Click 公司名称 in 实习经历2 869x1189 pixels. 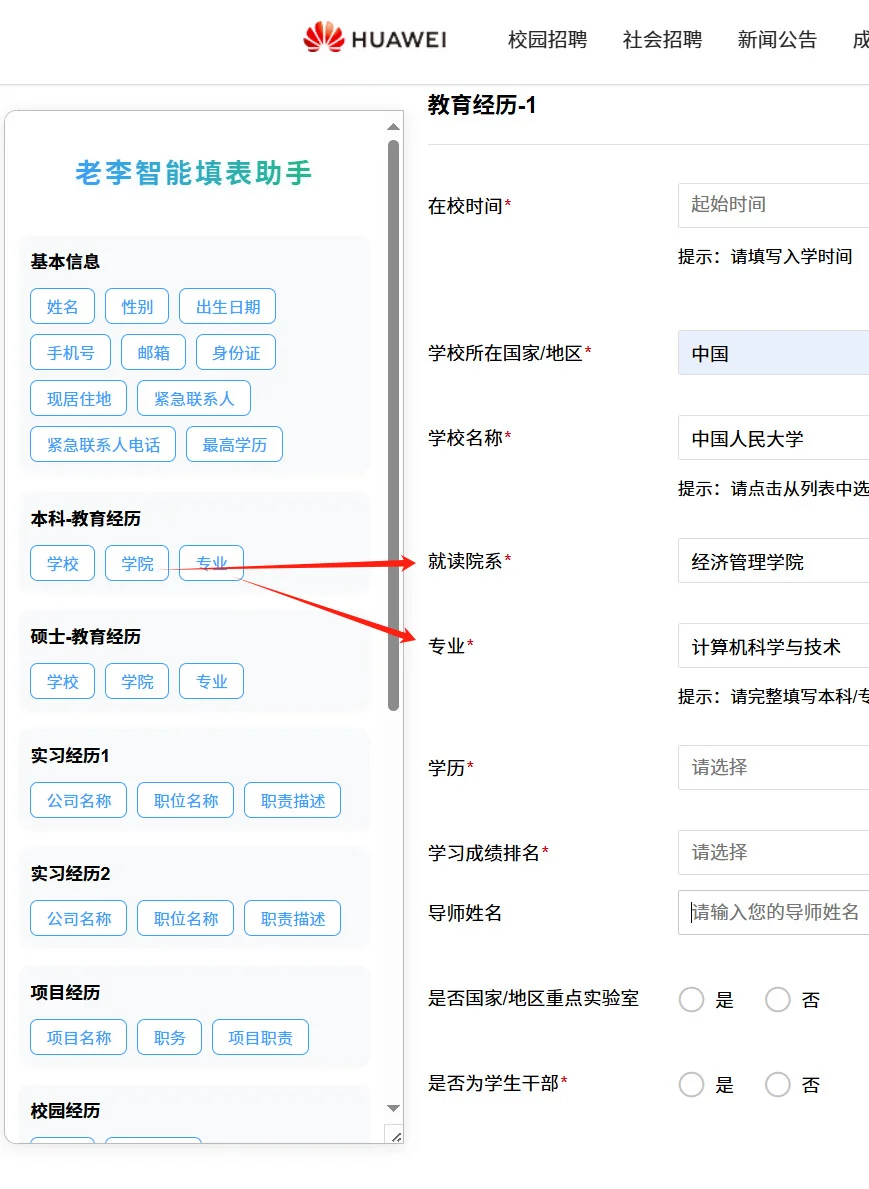click(x=79, y=918)
